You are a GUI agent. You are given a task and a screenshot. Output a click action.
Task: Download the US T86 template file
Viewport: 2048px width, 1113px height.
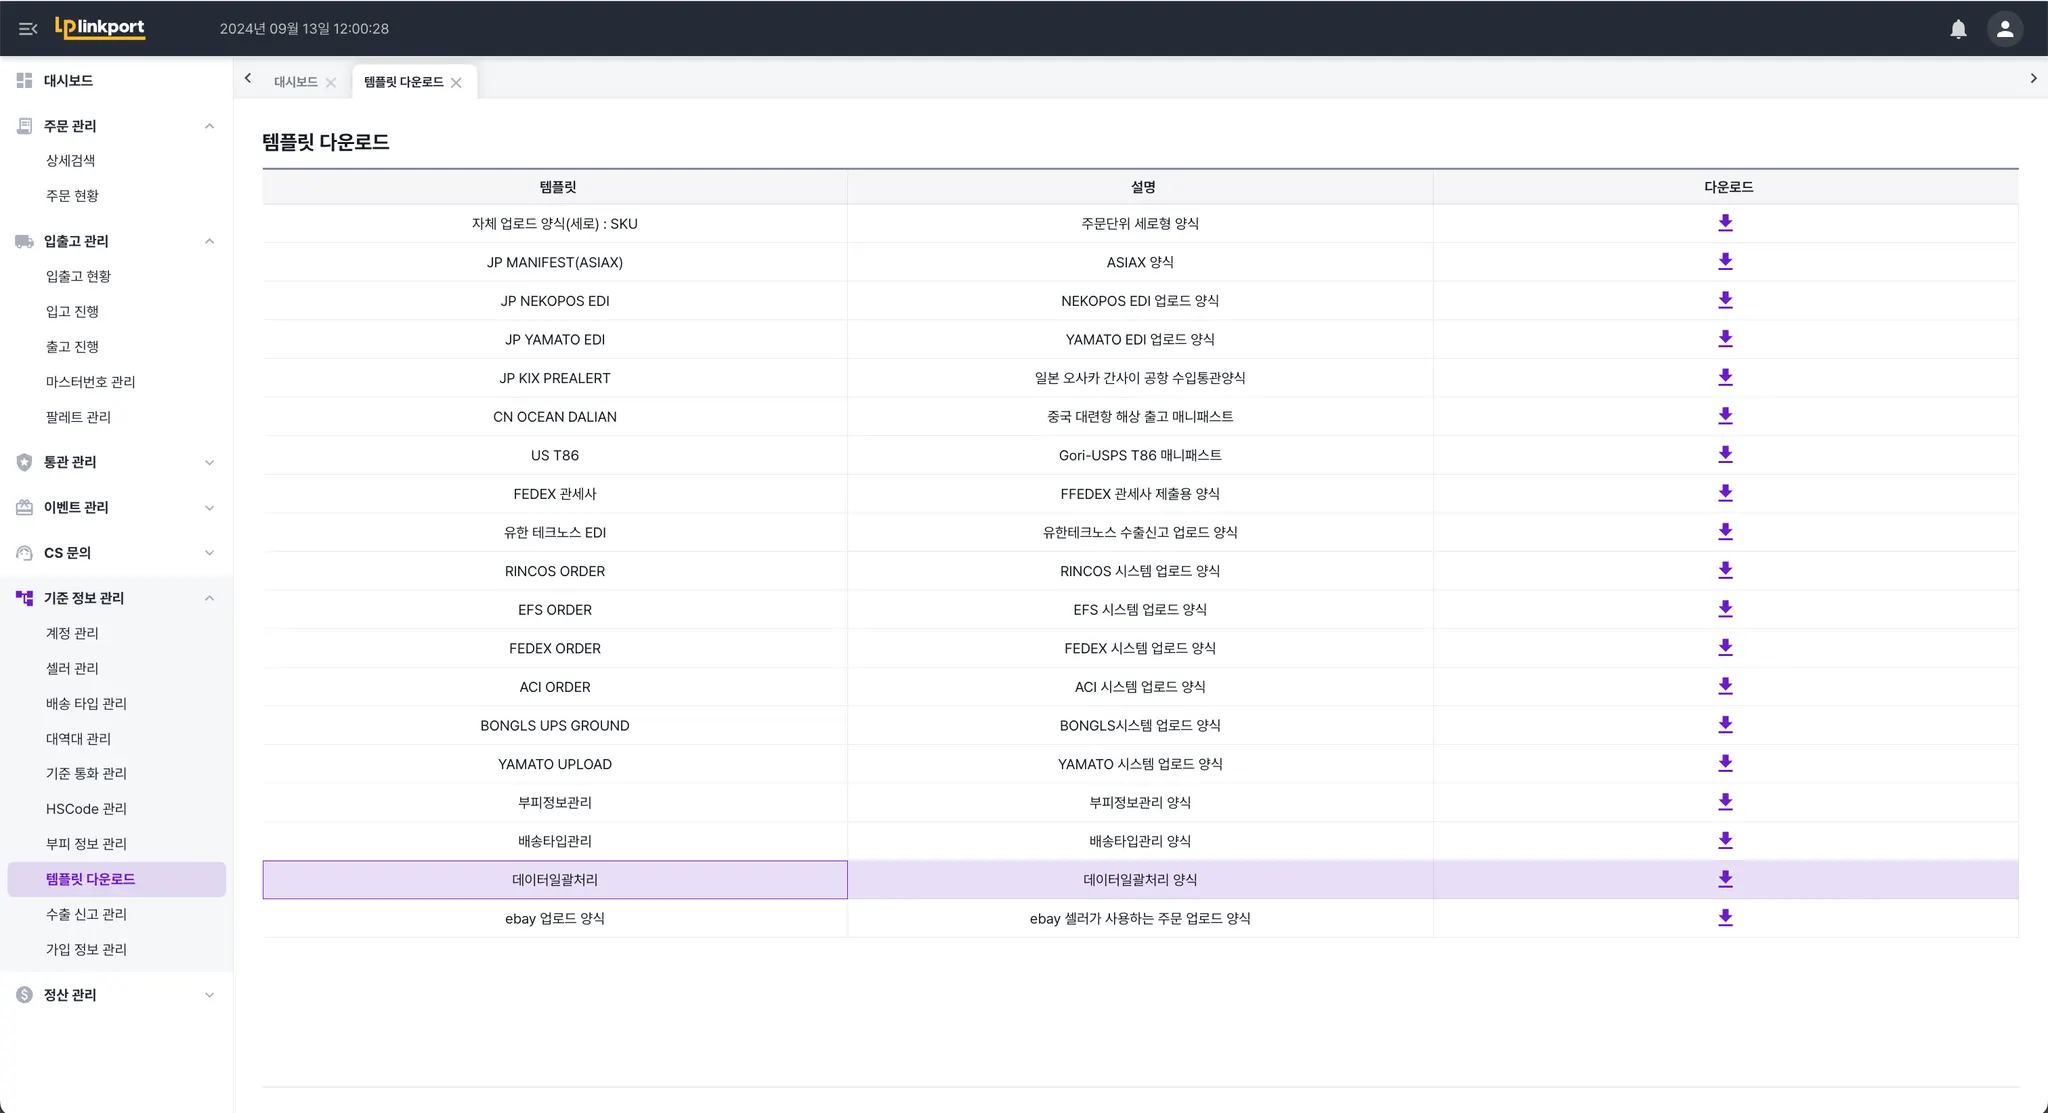(x=1725, y=455)
